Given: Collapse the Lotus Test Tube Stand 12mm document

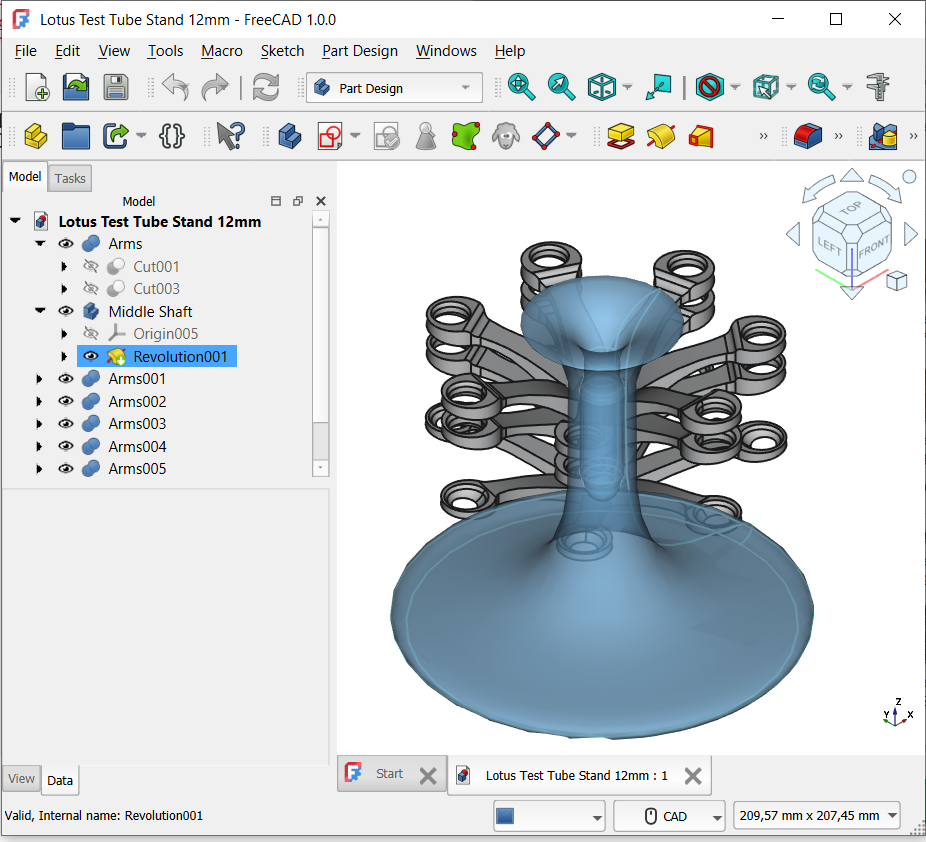Looking at the screenshot, I should coord(15,221).
